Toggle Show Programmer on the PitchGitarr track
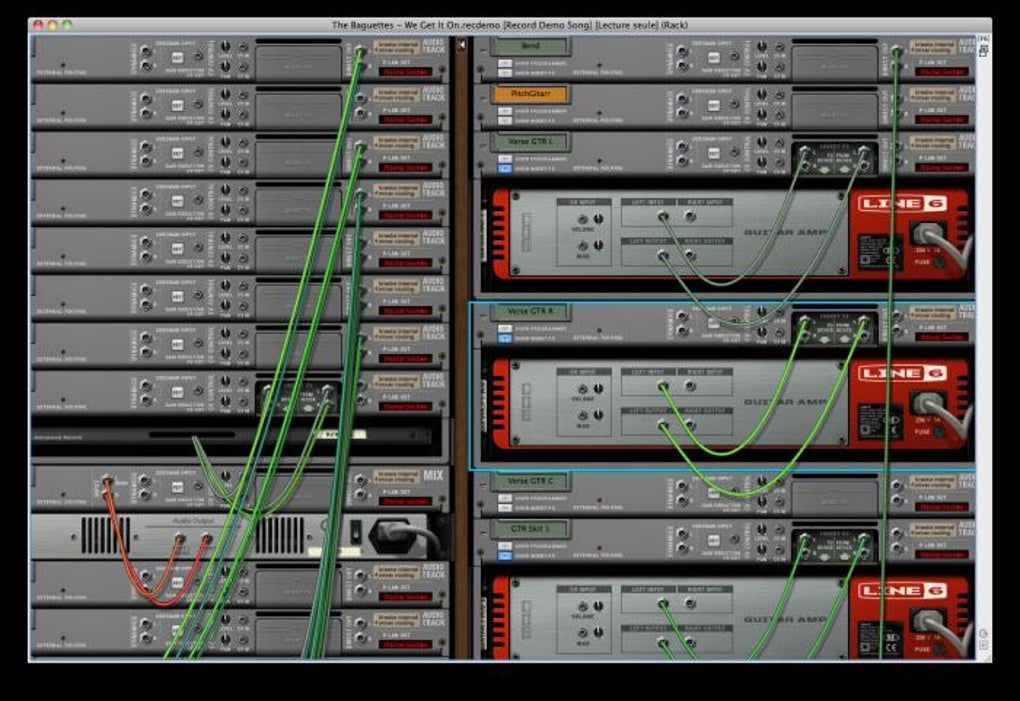The image size is (1020, 701). point(505,111)
